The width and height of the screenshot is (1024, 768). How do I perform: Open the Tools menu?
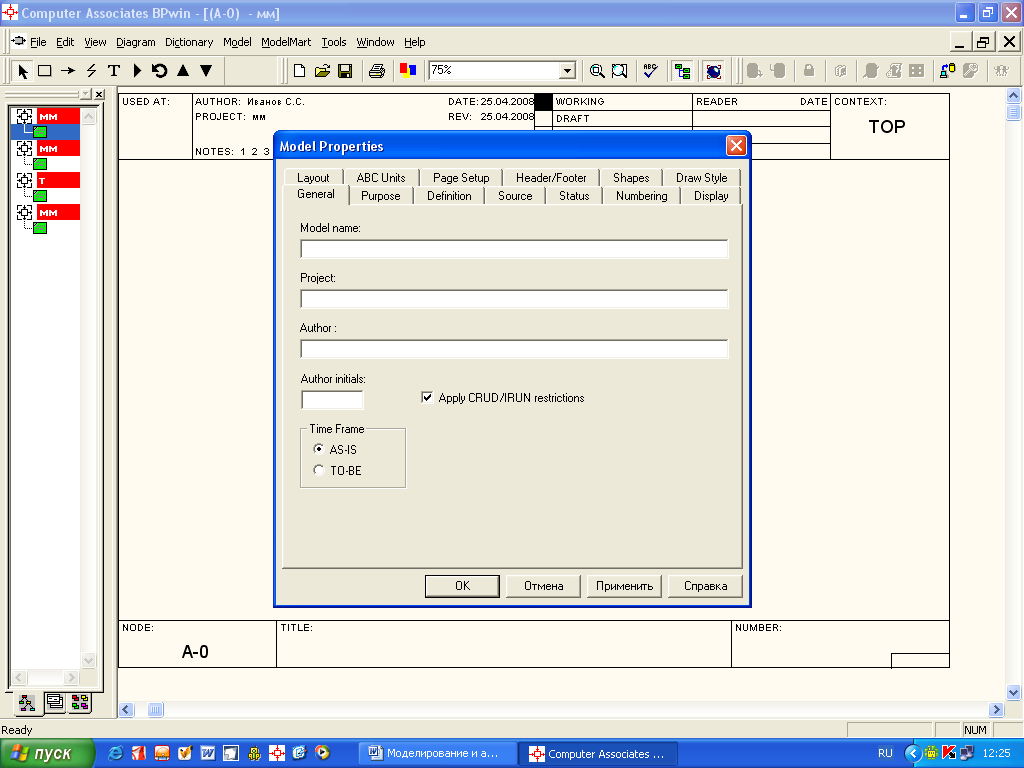[334, 42]
